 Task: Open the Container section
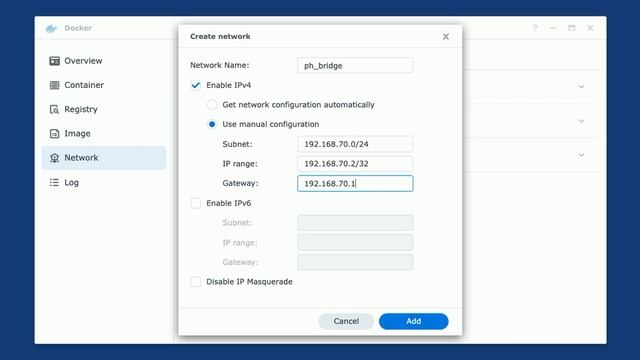(104, 85)
